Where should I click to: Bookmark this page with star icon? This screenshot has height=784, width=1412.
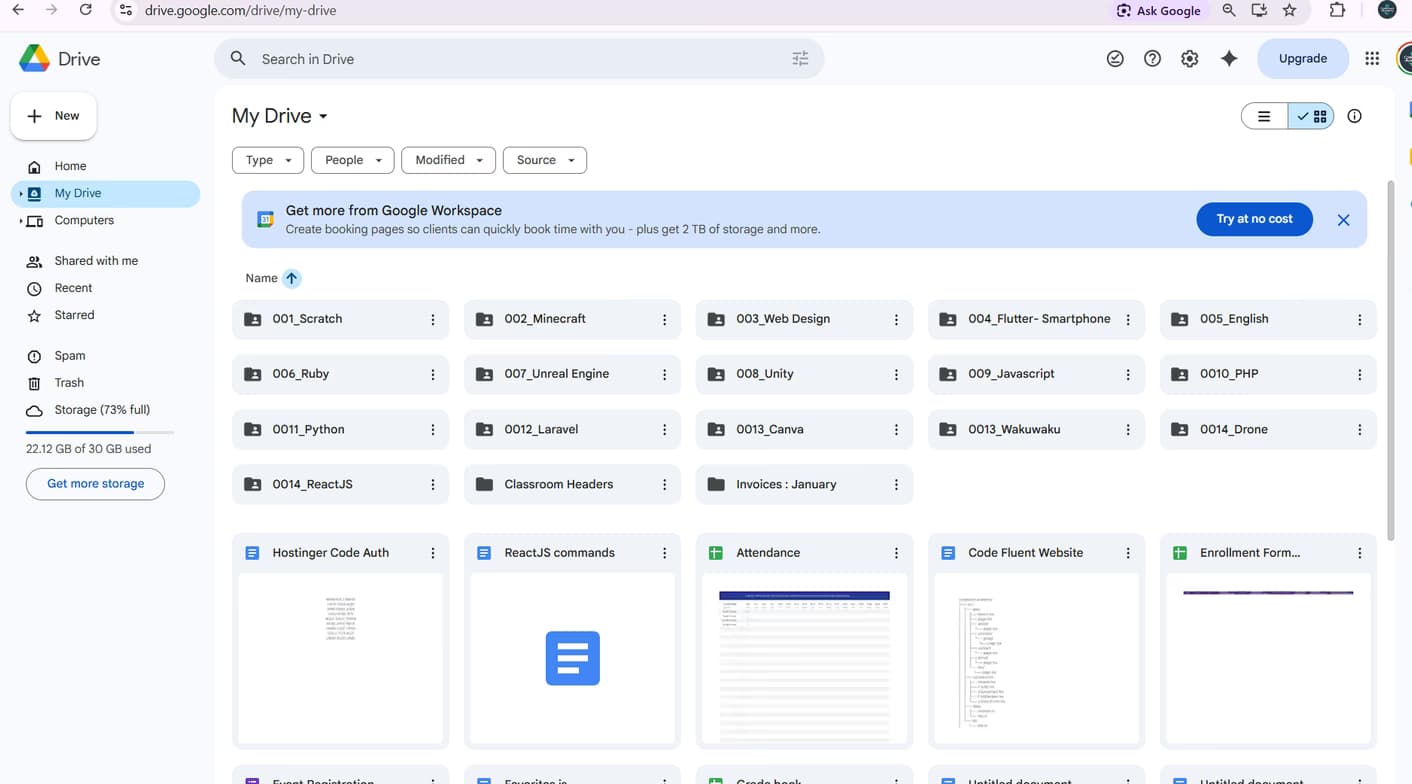(1289, 10)
